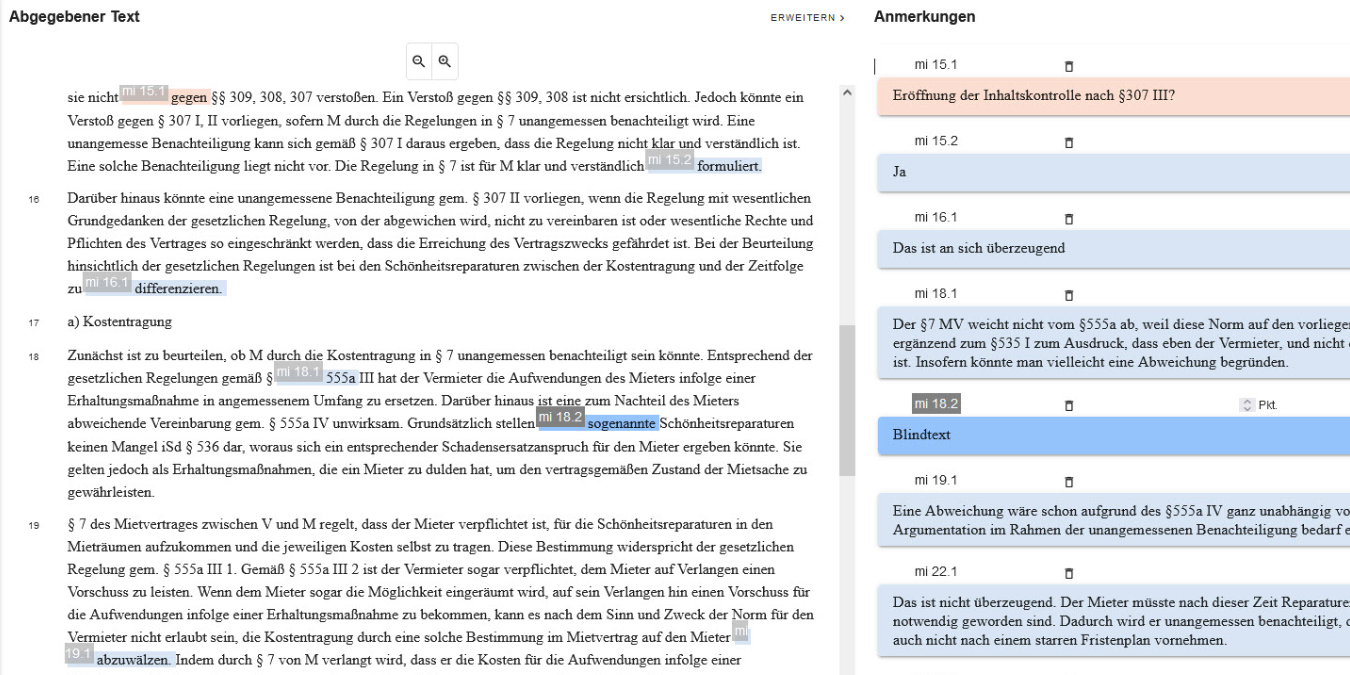
Task: Remove annotation mi 18.1 using trash icon
Action: click(1068, 295)
